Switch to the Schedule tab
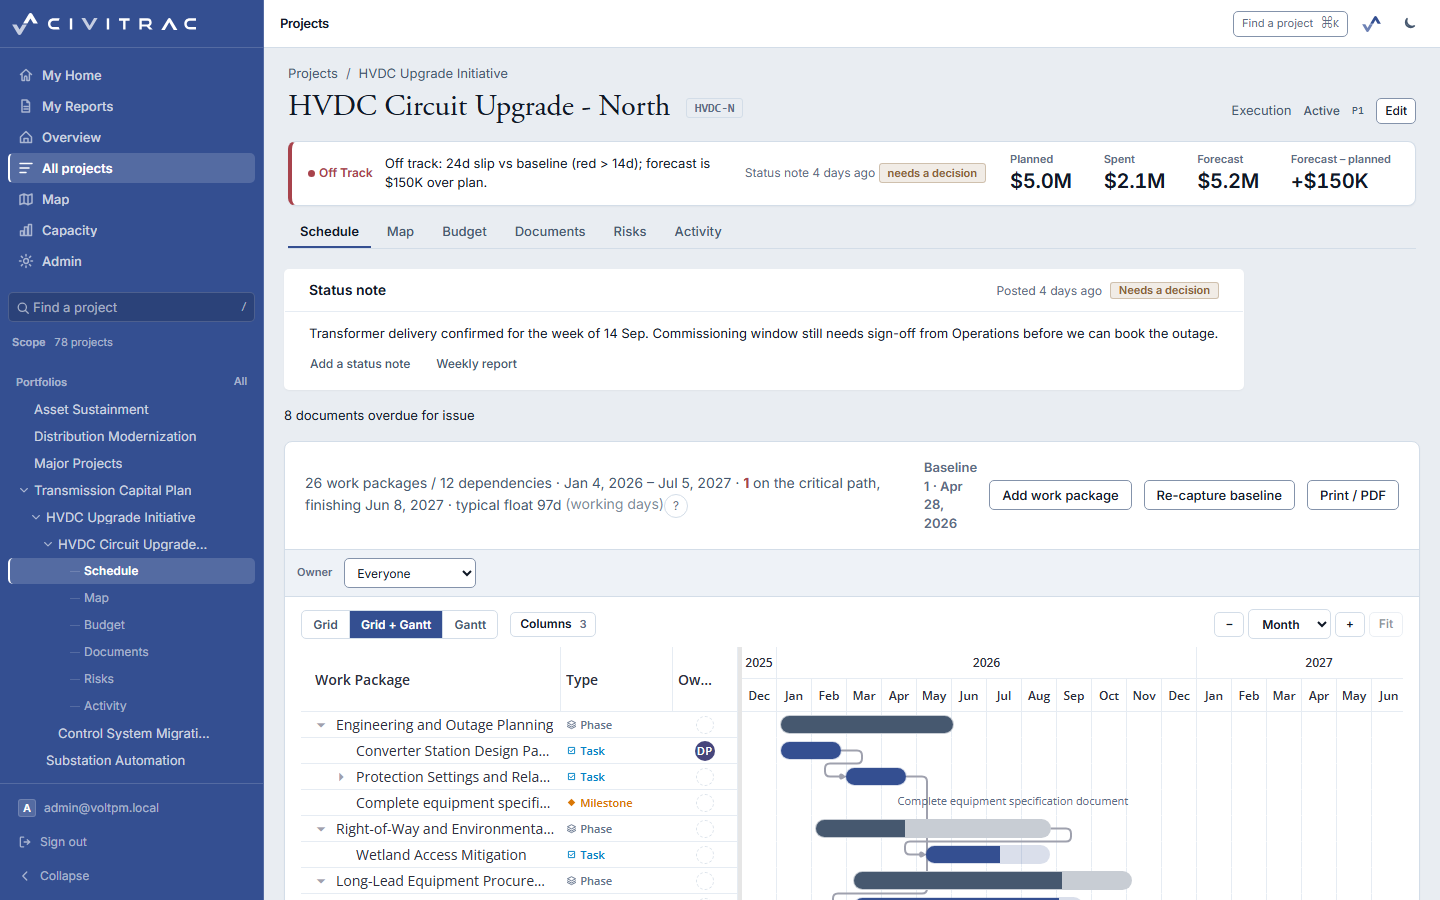1440x900 pixels. pos(329,231)
